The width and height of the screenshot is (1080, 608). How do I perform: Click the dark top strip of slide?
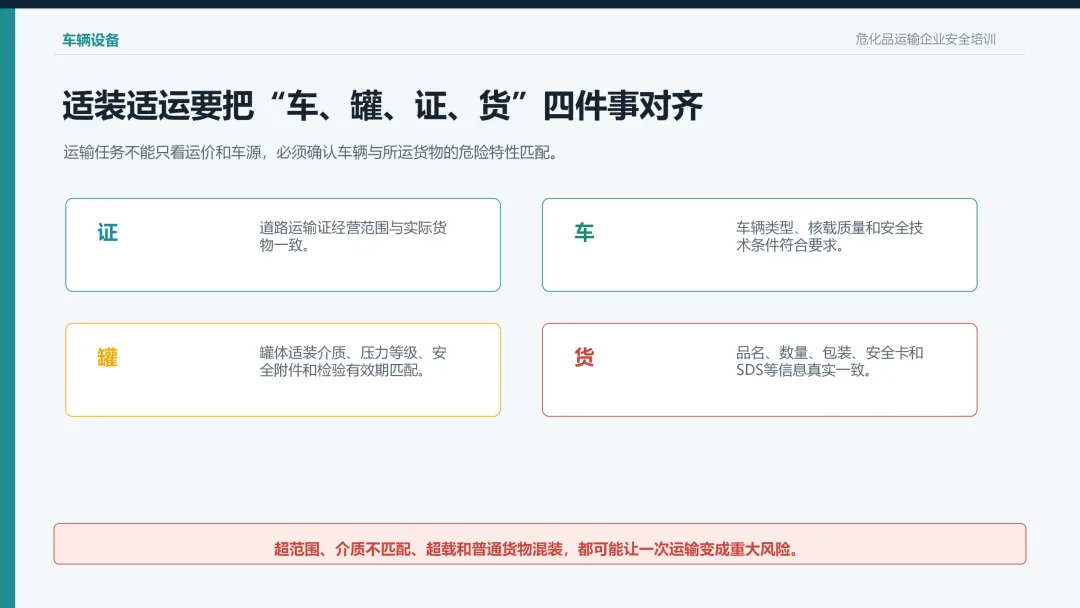(x=540, y=4)
